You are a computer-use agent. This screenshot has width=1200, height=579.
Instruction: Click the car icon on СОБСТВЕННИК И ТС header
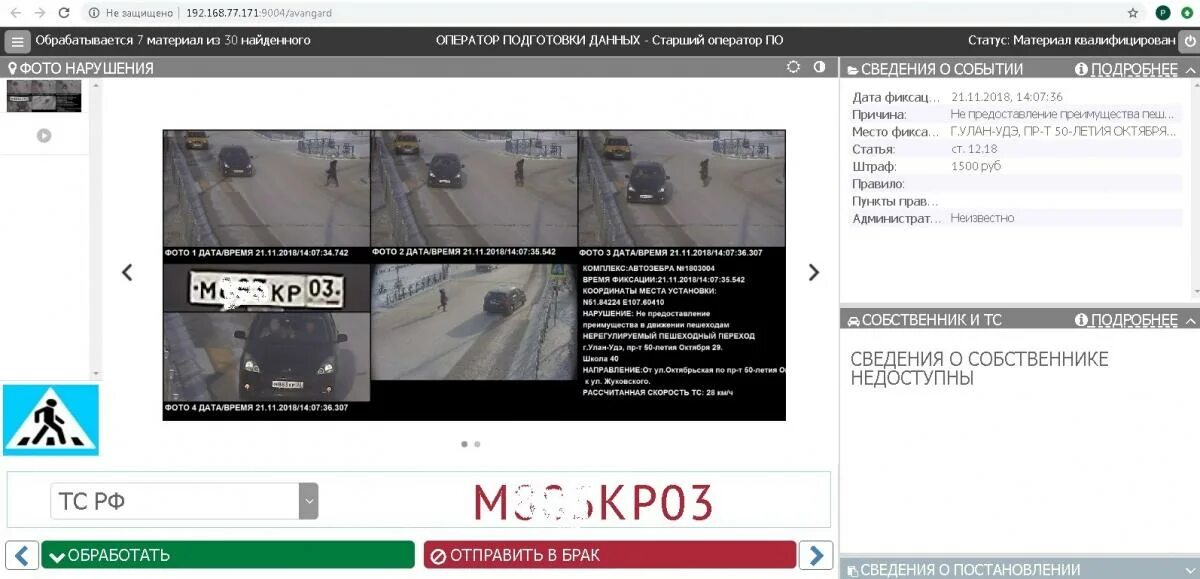[x=853, y=320]
